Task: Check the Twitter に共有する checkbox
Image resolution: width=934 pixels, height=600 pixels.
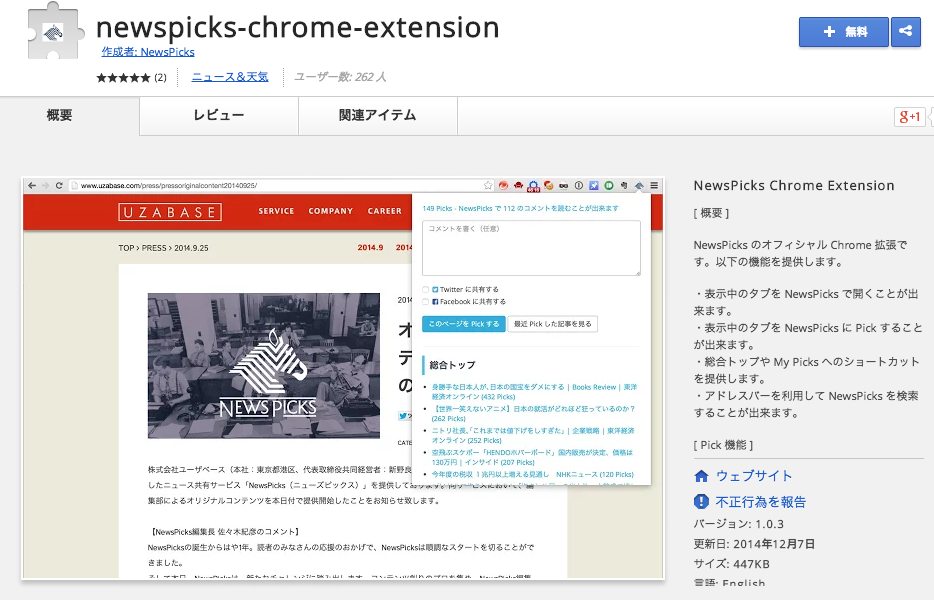Action: [426, 290]
